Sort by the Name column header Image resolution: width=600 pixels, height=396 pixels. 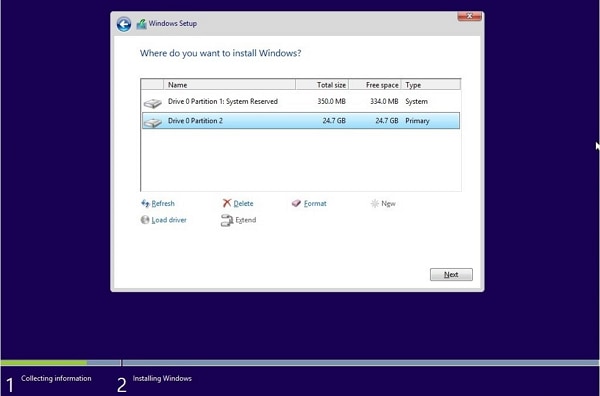tap(229, 85)
